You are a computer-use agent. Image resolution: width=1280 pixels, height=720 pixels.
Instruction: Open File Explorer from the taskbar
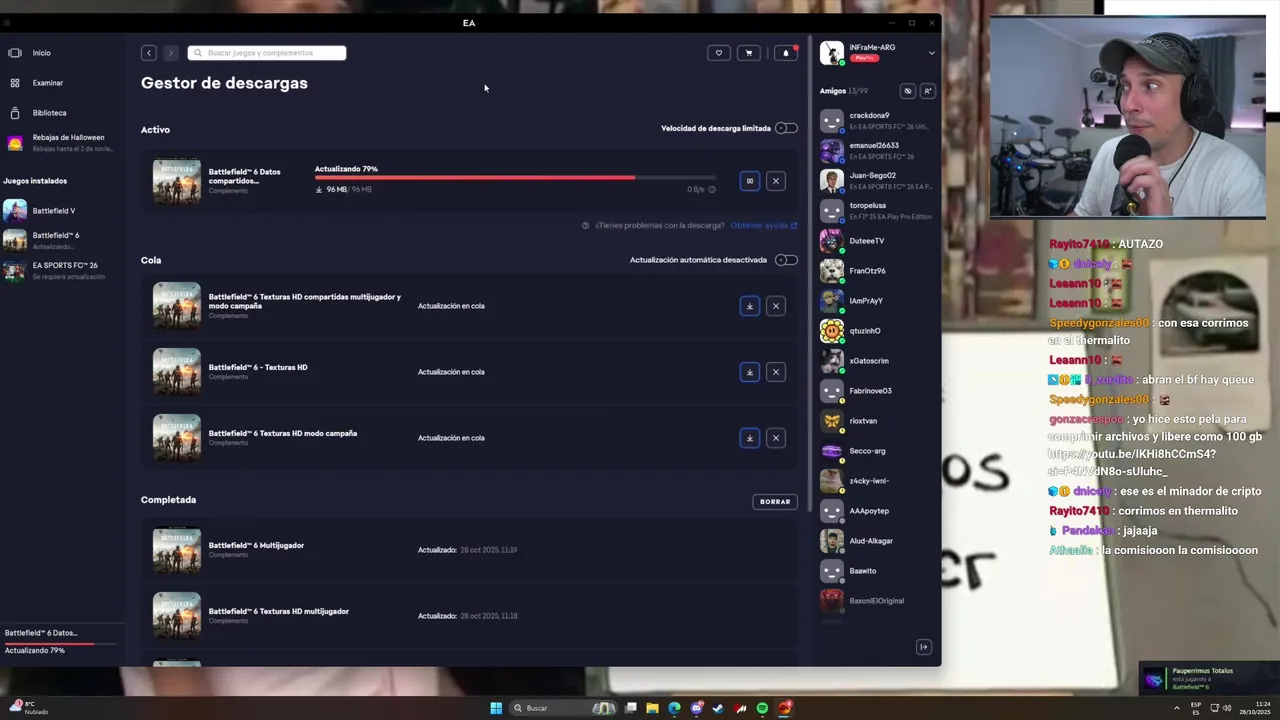(652, 708)
